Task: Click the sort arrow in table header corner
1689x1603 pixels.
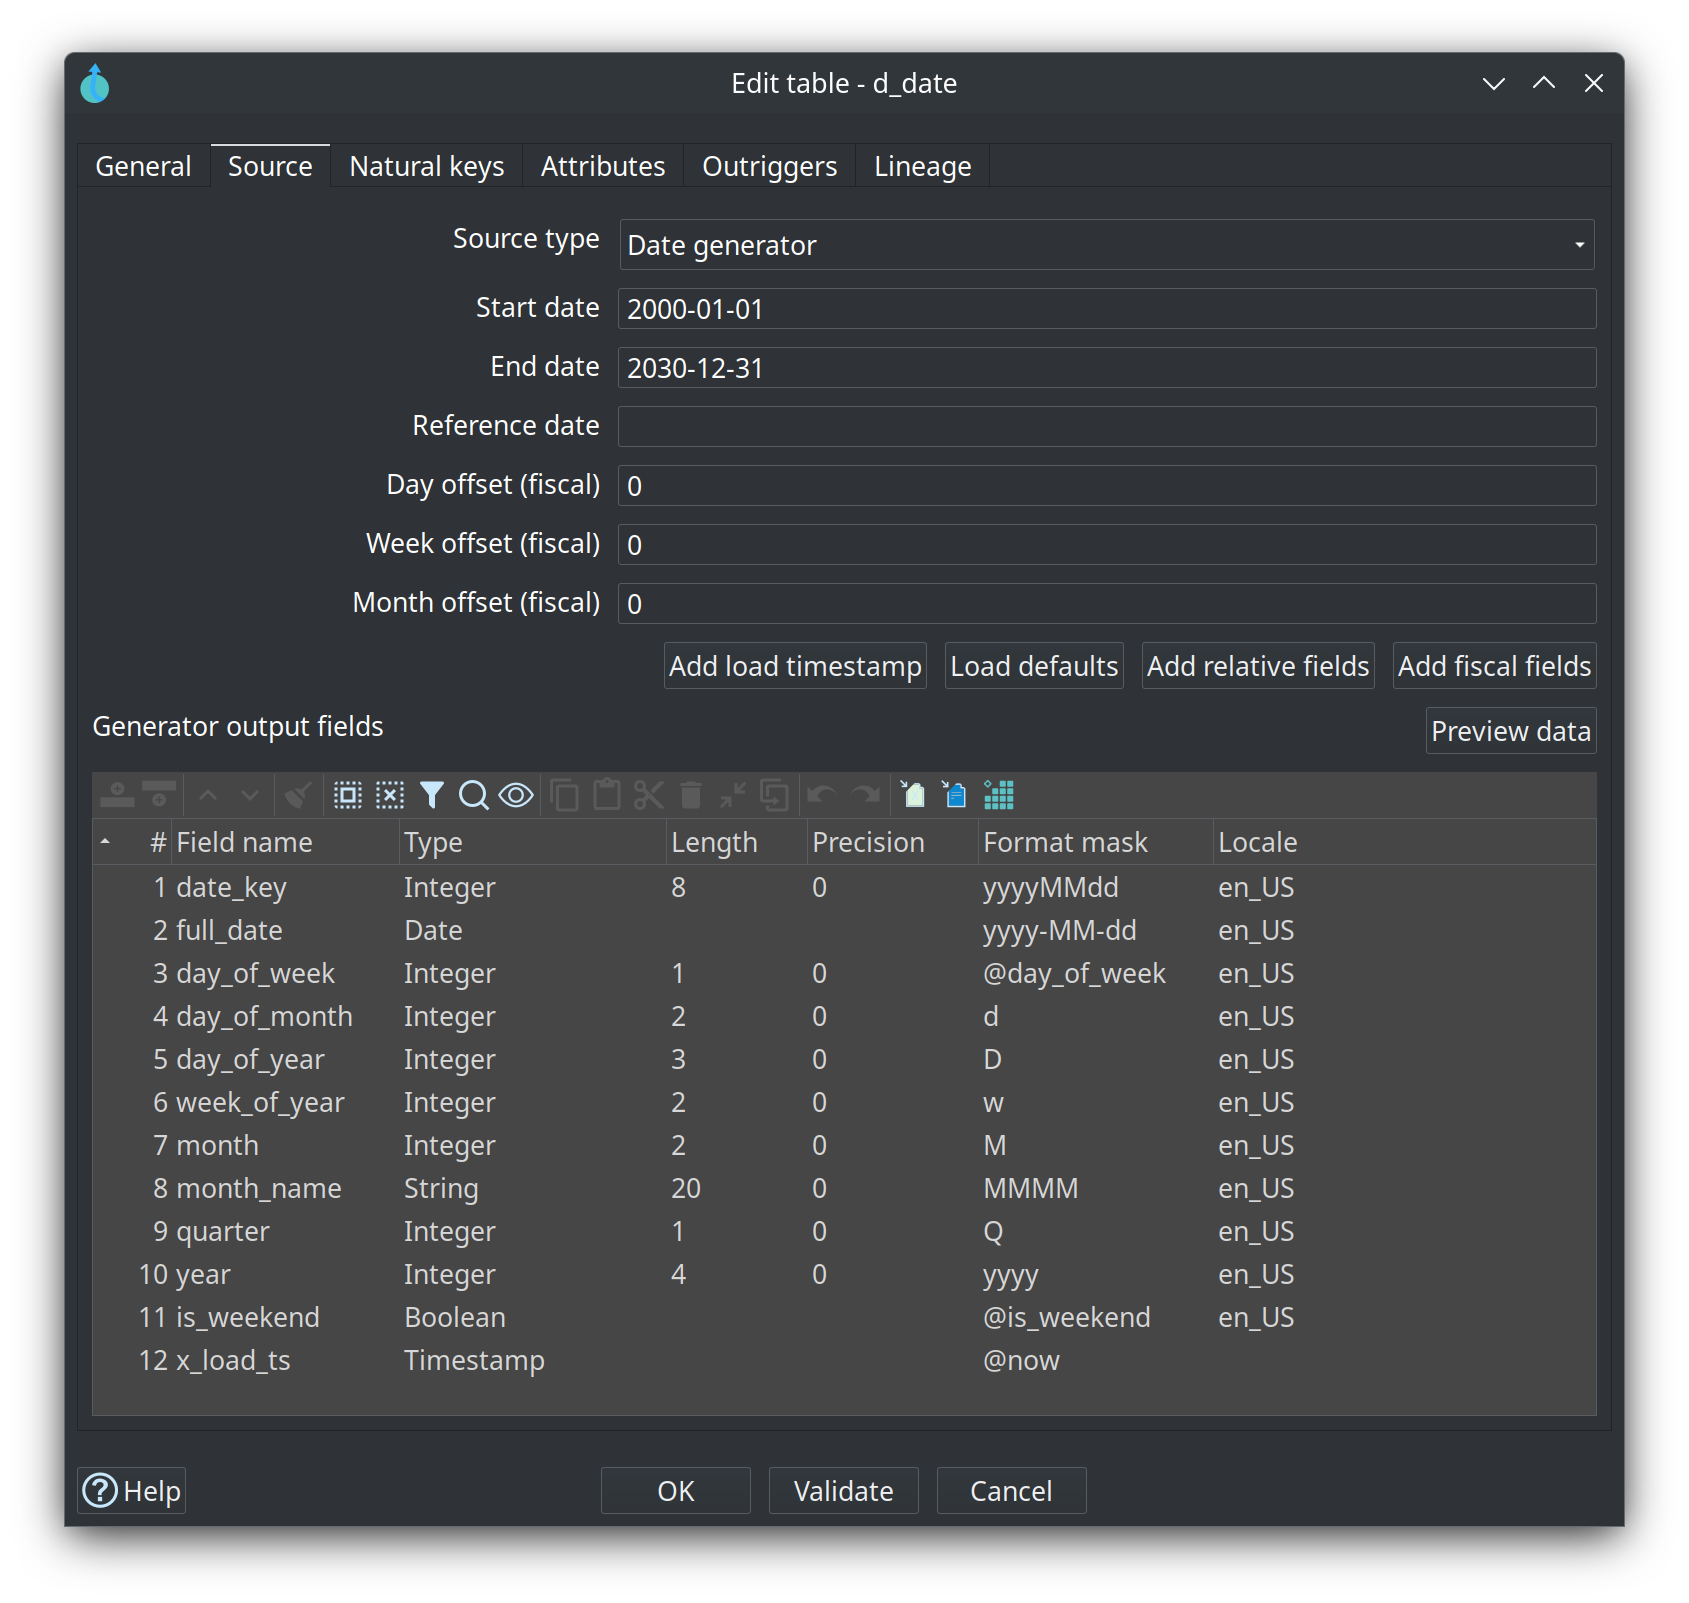Action: (x=105, y=842)
